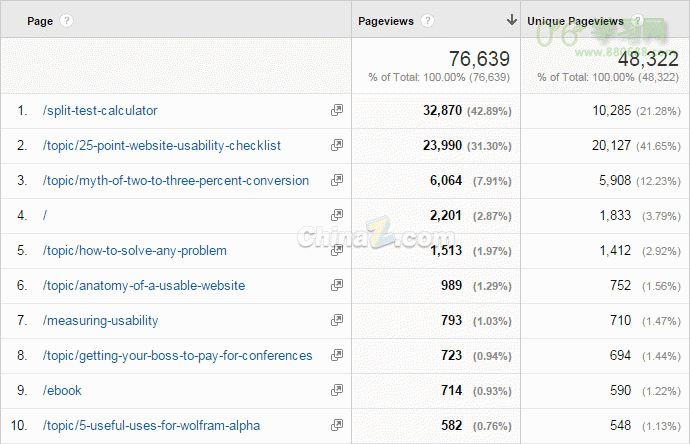Click external link icon for 25-point-website-usability-checklist row
Image resolution: width=690 pixels, height=444 pixels.
point(337,146)
